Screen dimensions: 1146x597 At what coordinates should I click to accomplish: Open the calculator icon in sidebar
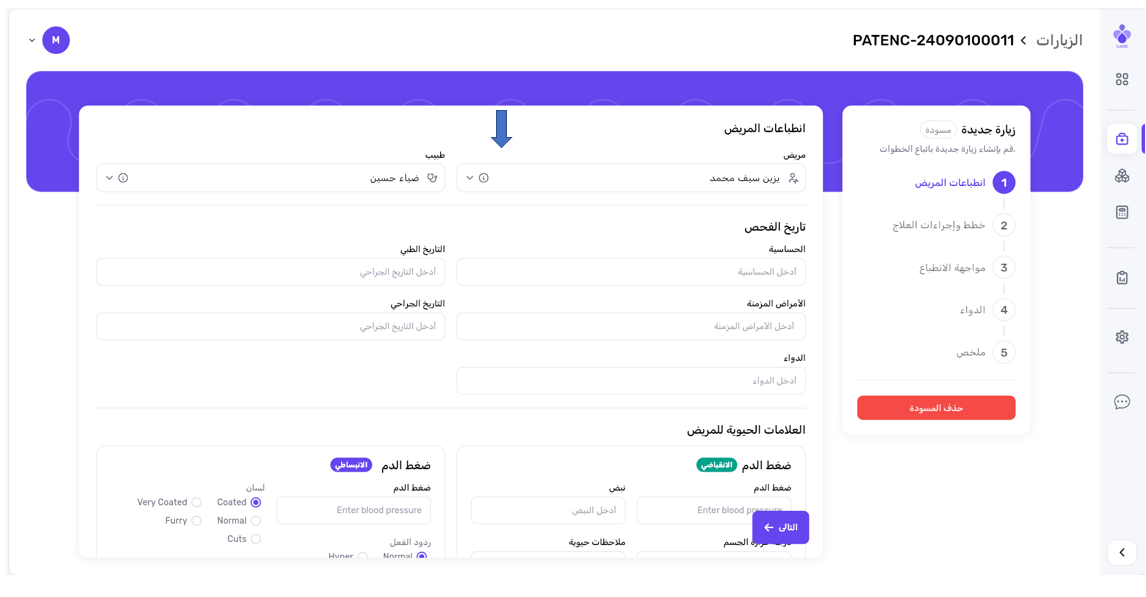click(1122, 212)
